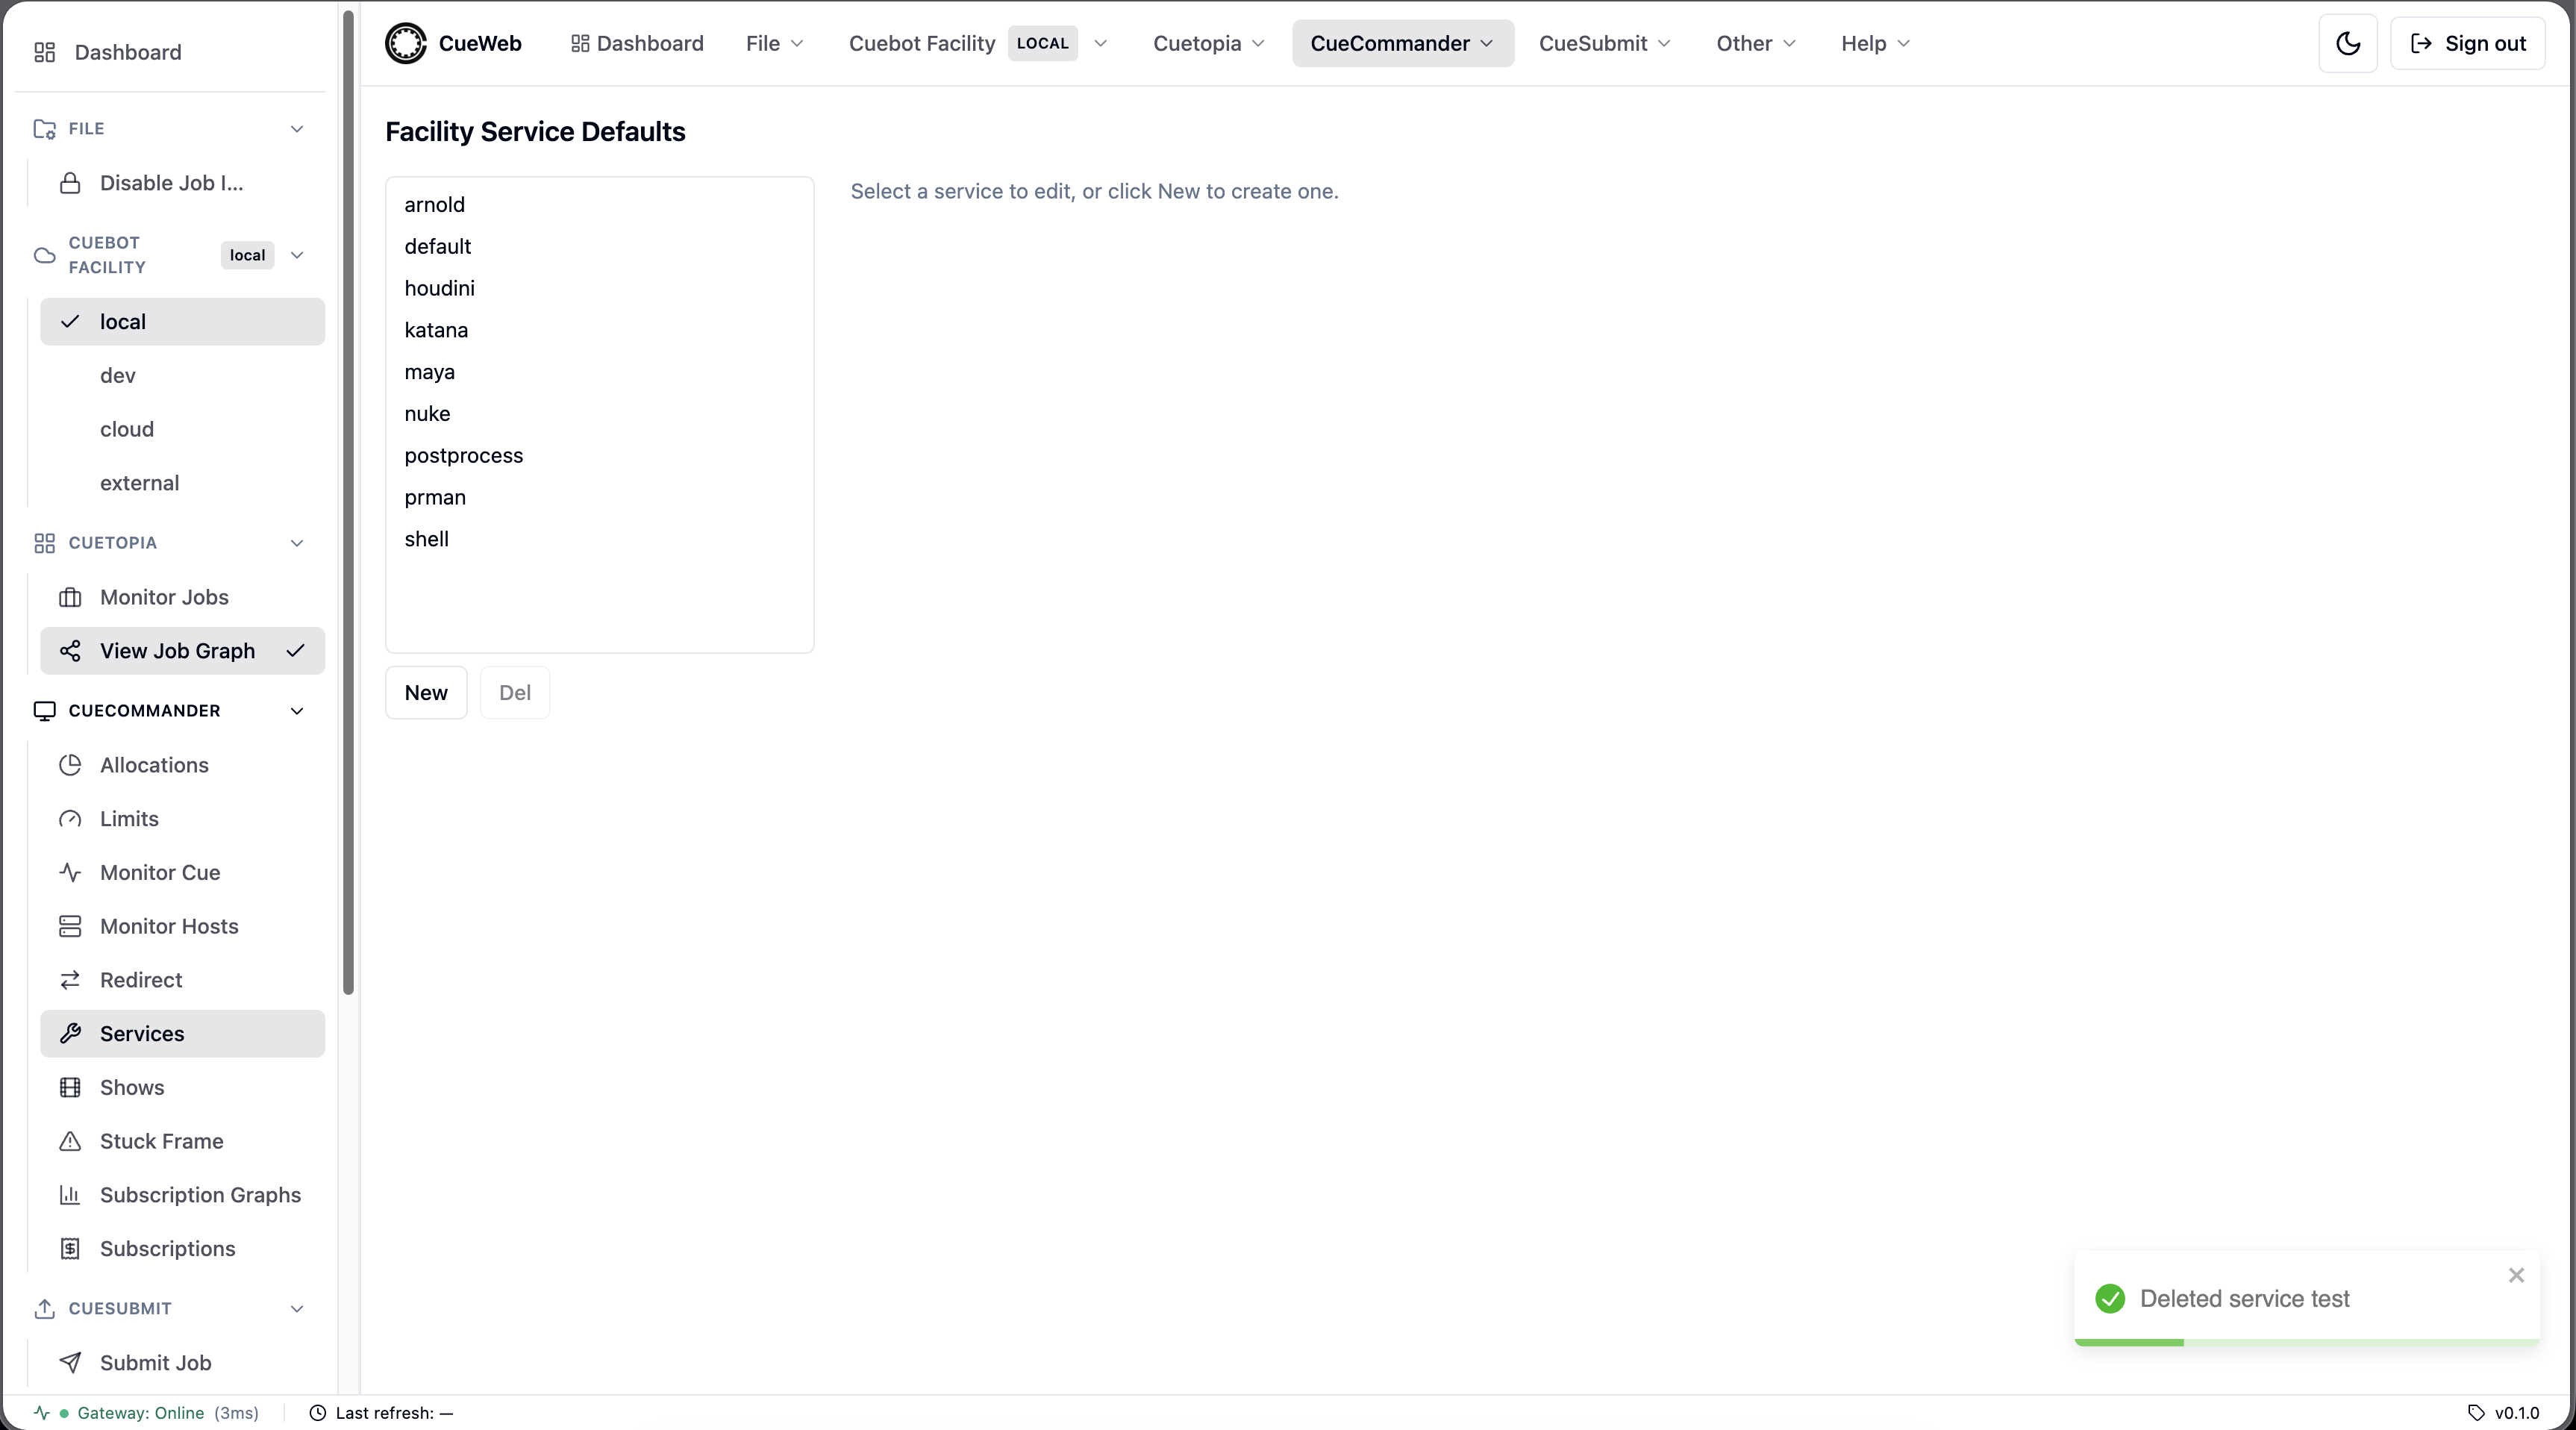Click the sidebar Dashboard grid icon
This screenshot has width=2576, height=1430.
coord(44,52)
